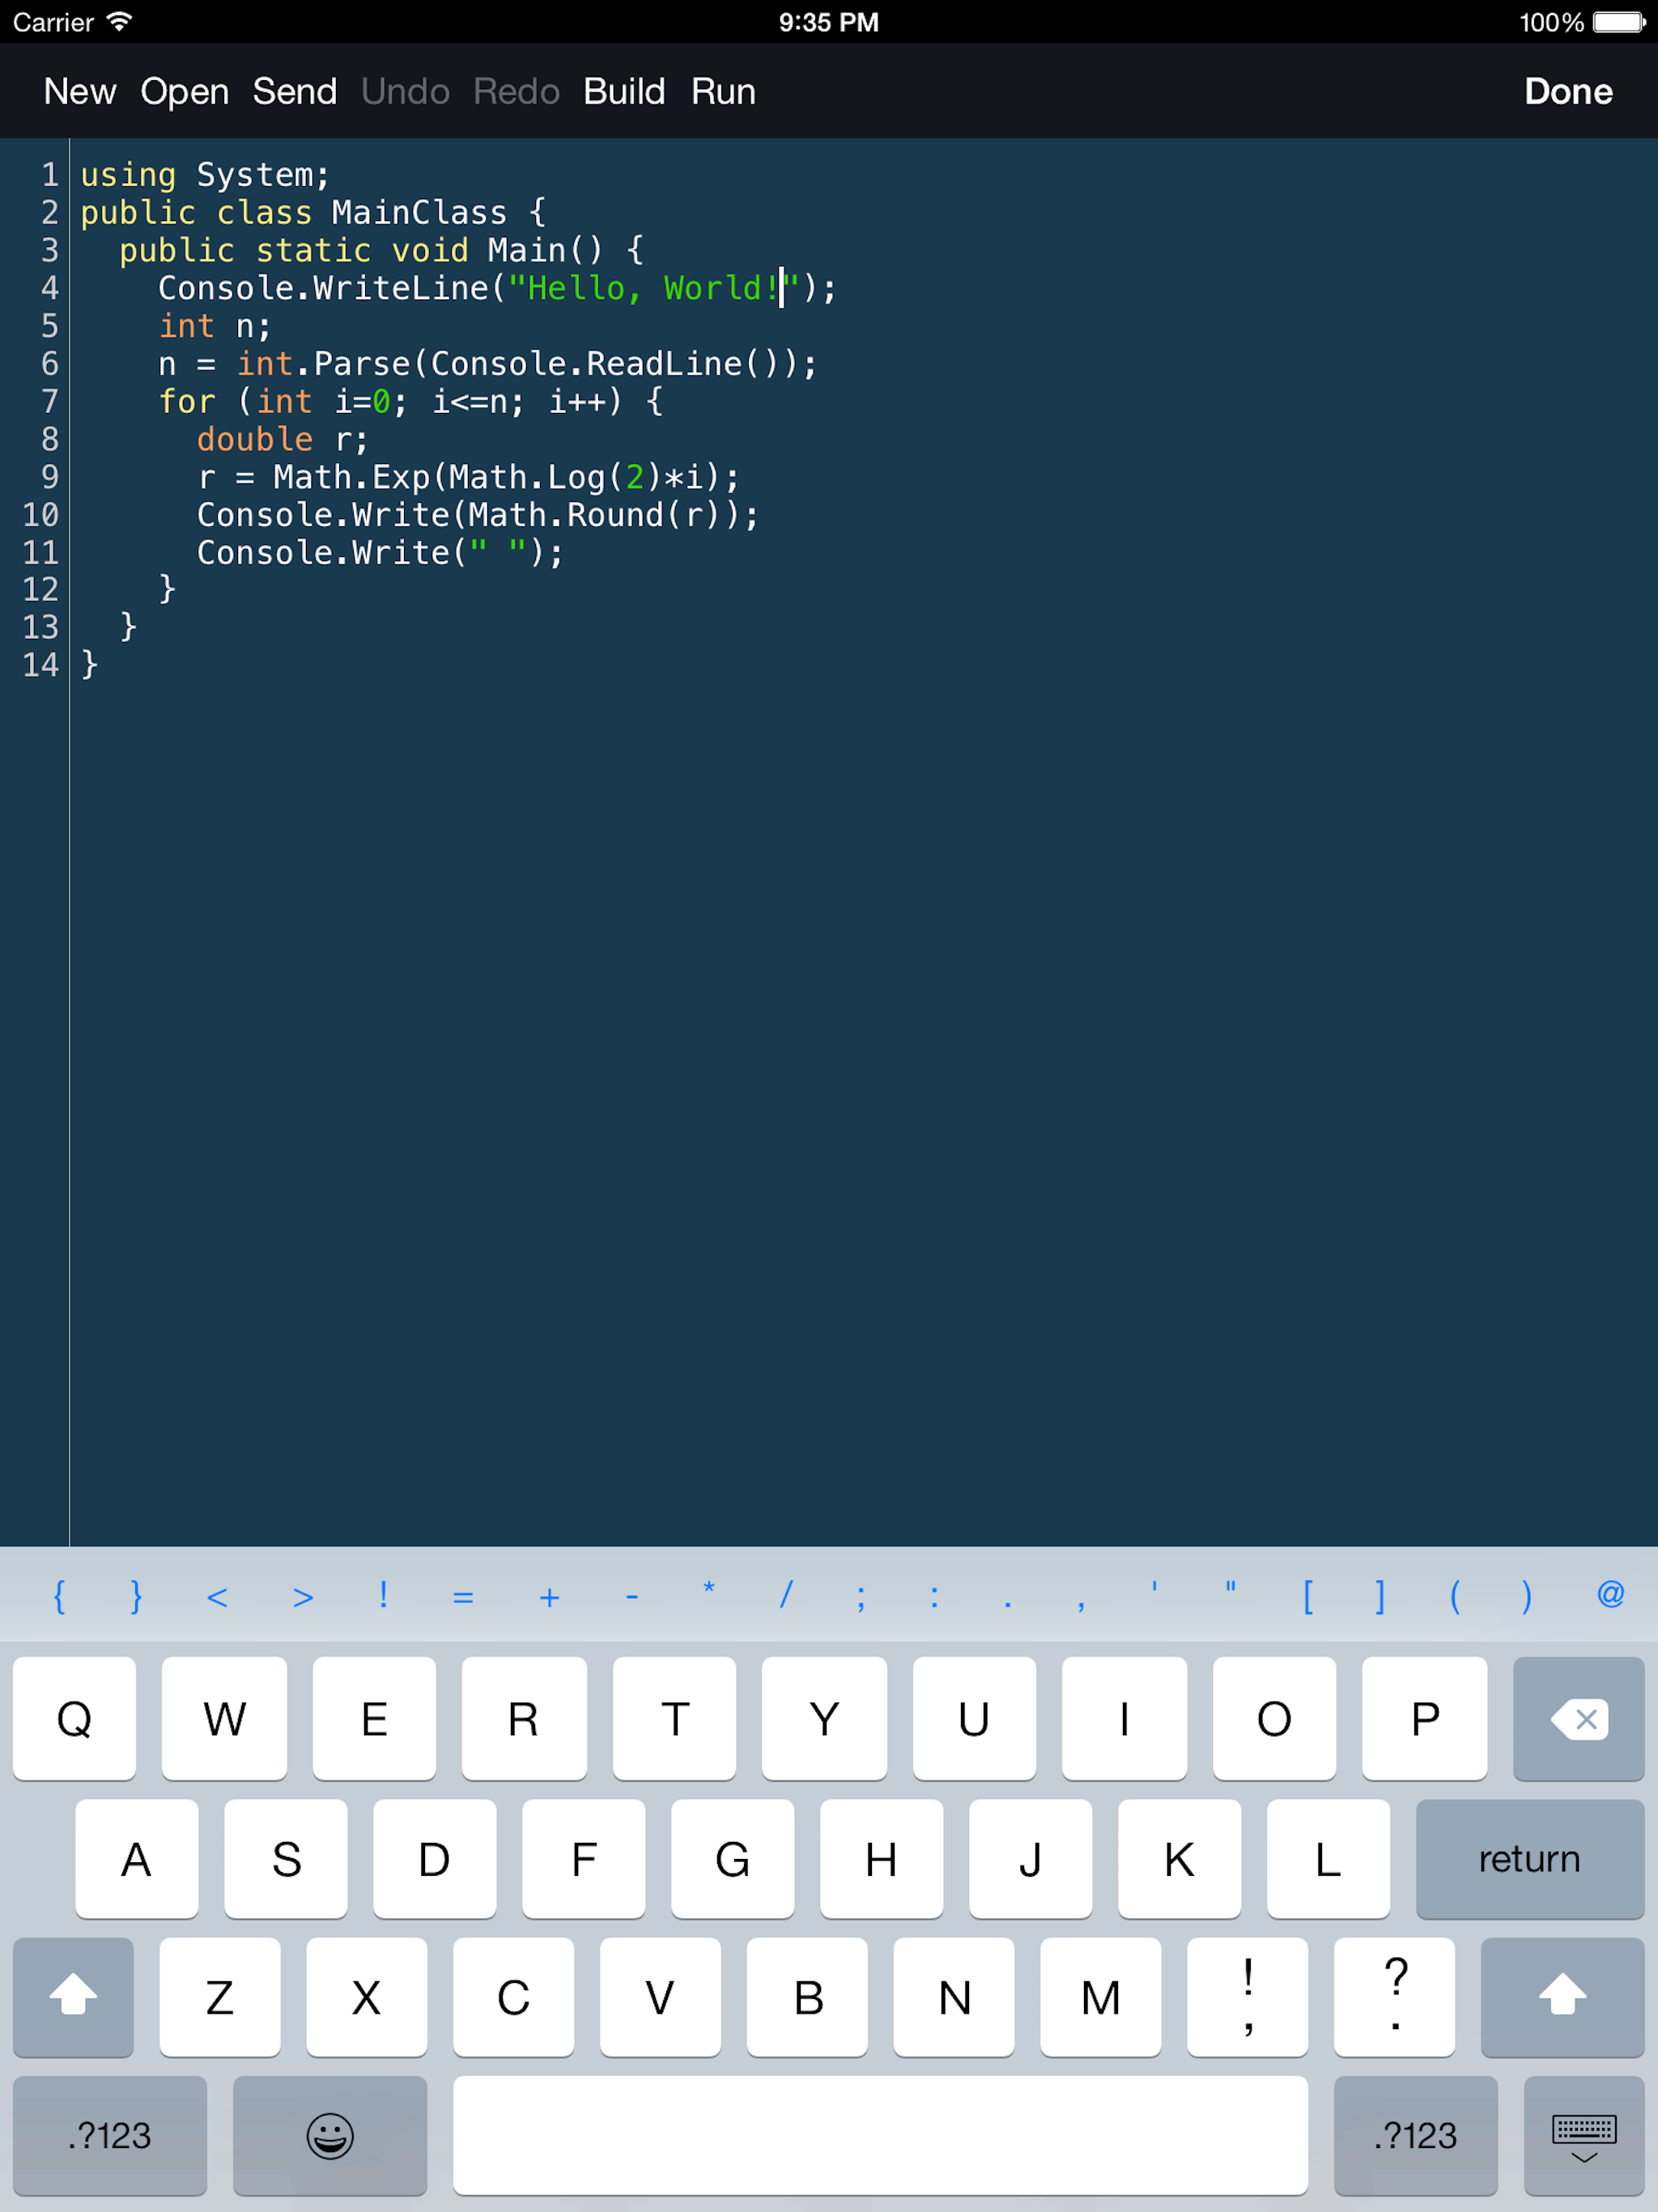Run the program
The width and height of the screenshot is (1658, 2212).
(x=723, y=92)
